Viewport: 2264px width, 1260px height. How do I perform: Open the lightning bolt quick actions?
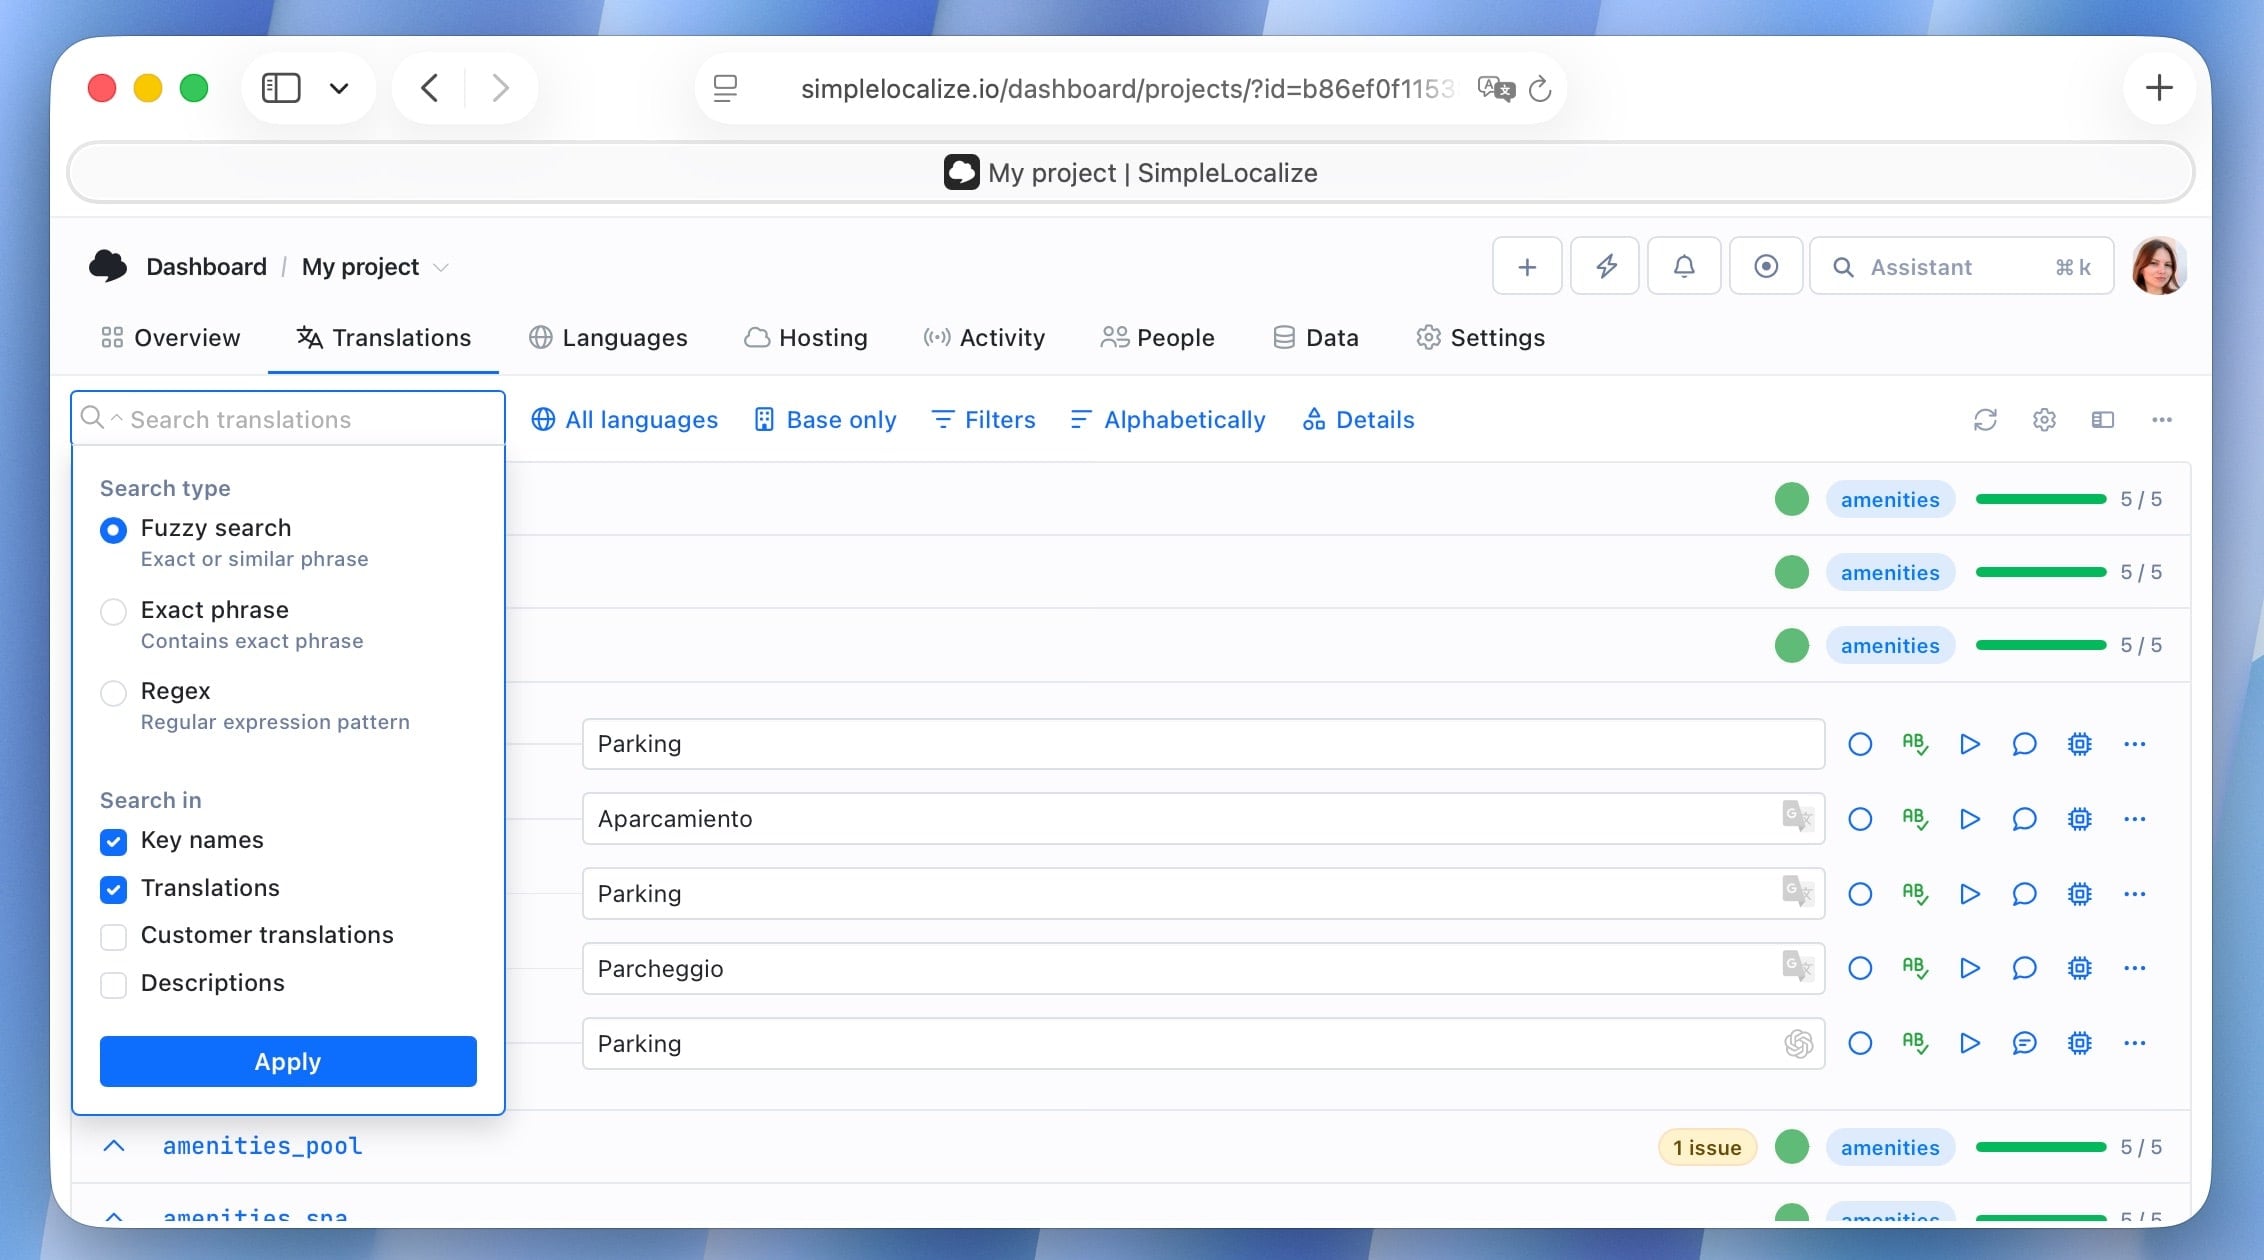[1605, 267]
